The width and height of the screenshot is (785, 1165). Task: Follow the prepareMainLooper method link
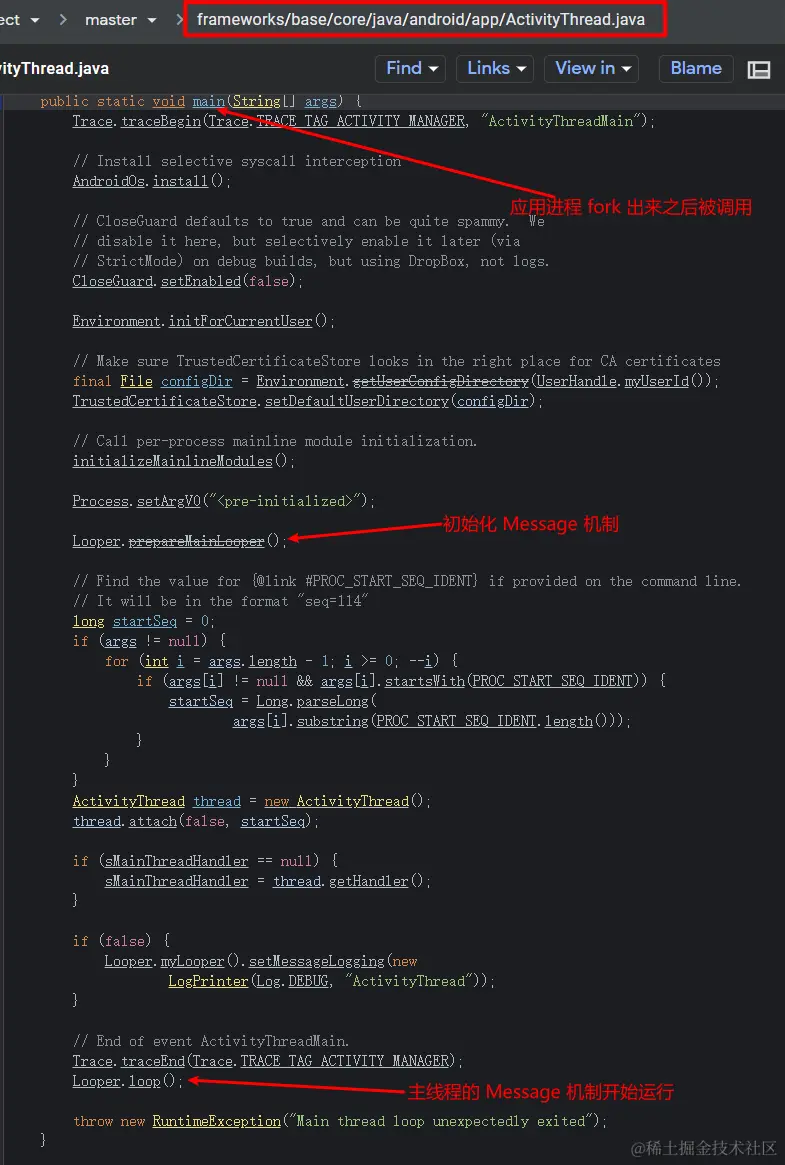196,541
